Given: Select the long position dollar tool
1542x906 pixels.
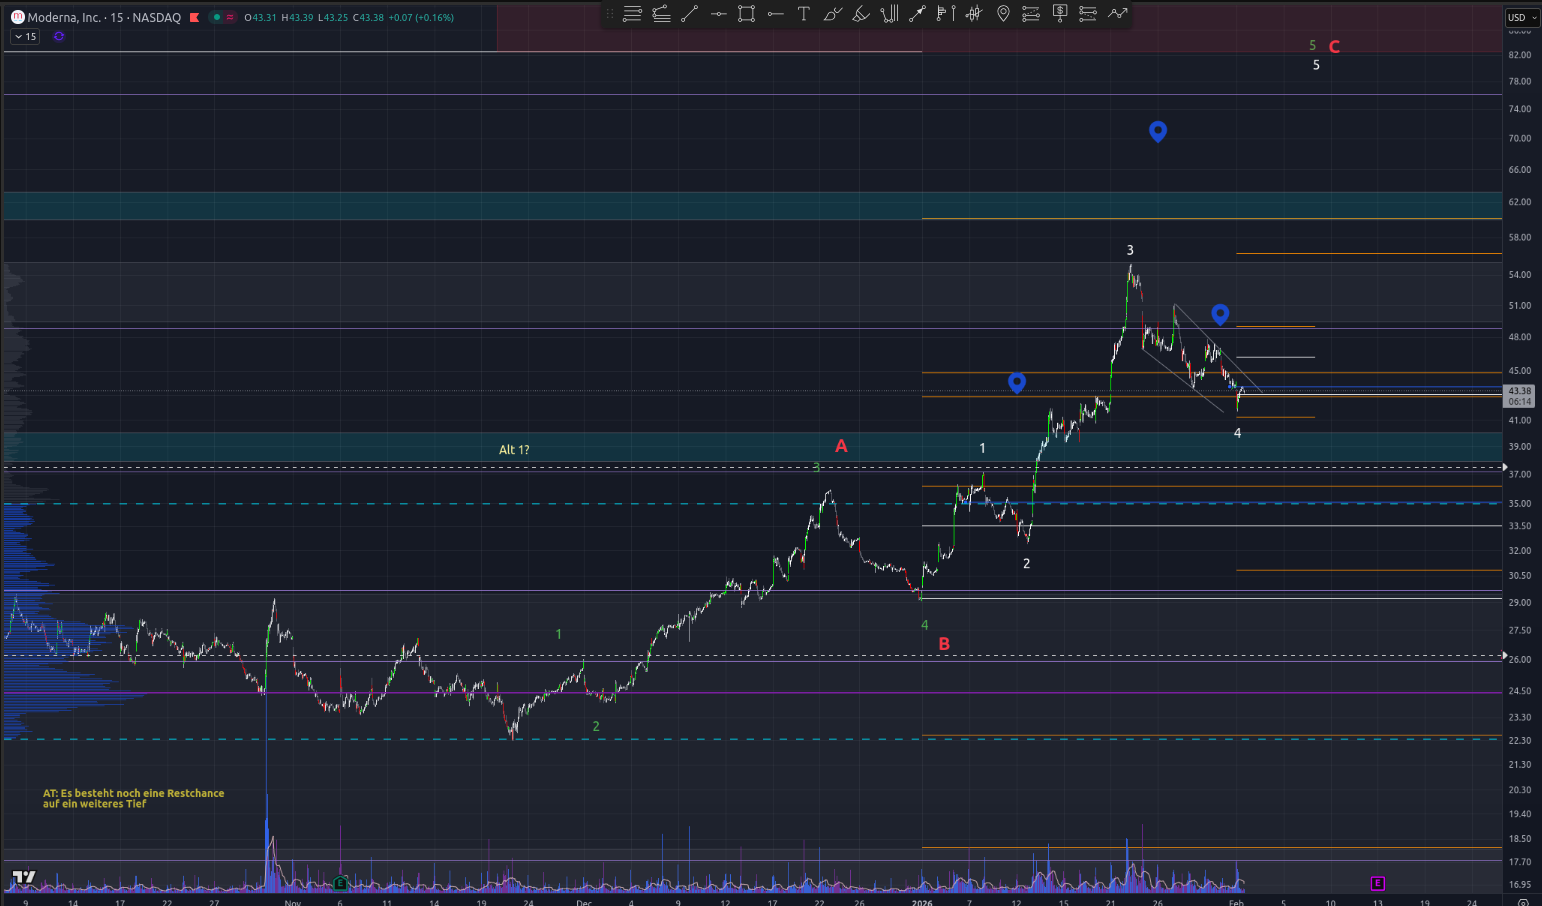Looking at the screenshot, I should tap(1060, 14).
